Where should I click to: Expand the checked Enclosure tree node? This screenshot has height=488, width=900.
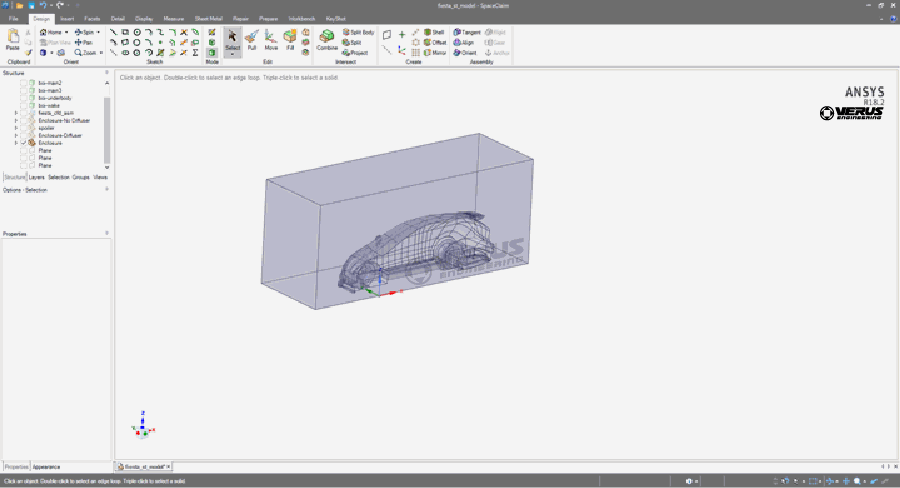tap(16, 142)
